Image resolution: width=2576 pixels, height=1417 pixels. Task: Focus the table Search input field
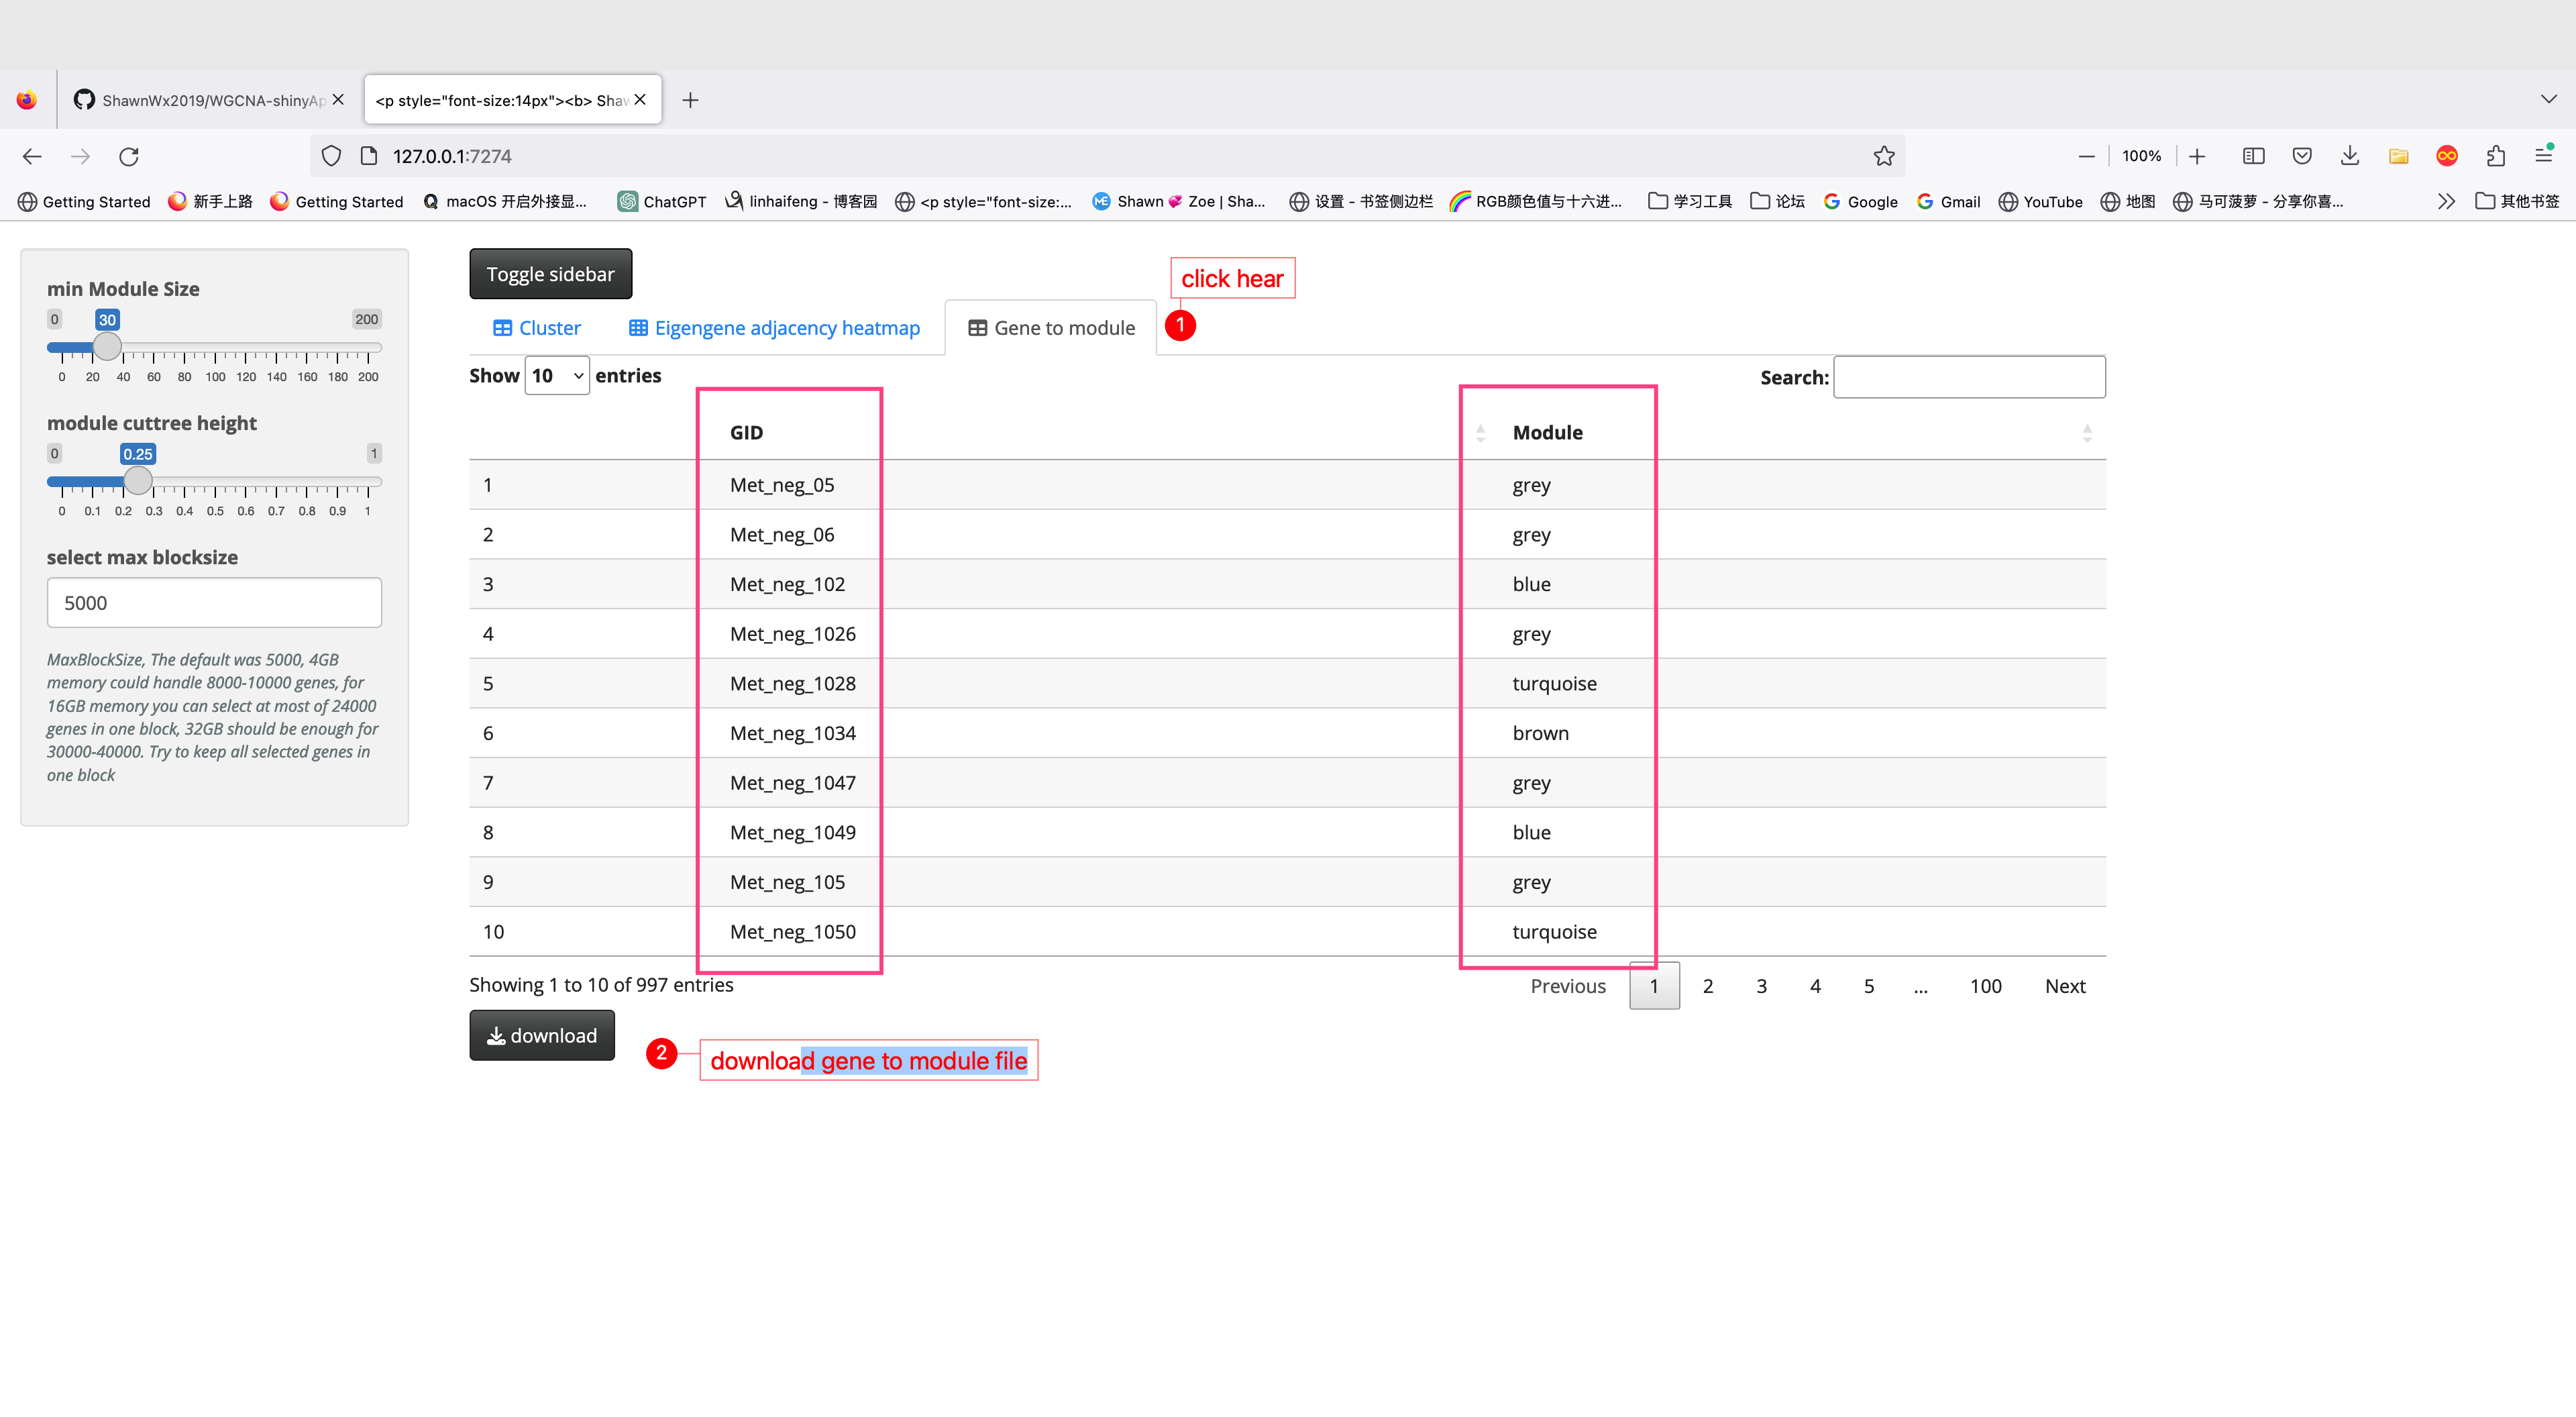click(1968, 377)
